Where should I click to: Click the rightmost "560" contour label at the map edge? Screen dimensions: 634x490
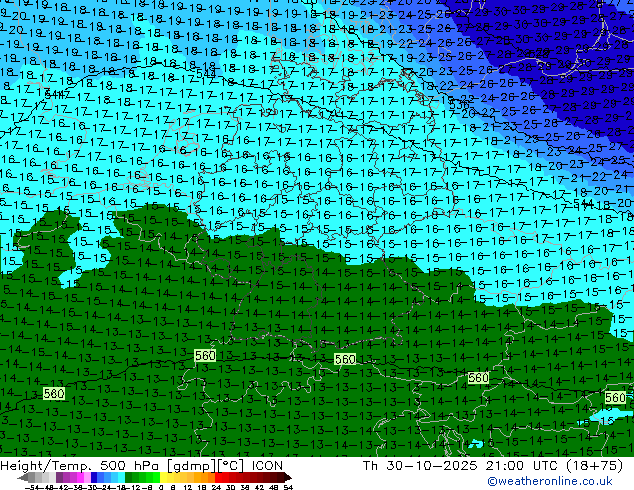615,397
